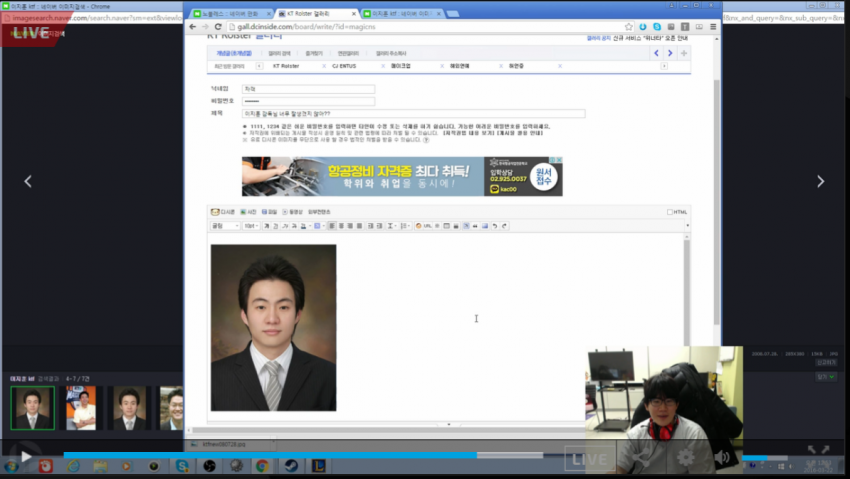Image resolution: width=850 pixels, height=479 pixels.
Task: Open the Chrome menu hamburger icon
Action: (713, 27)
